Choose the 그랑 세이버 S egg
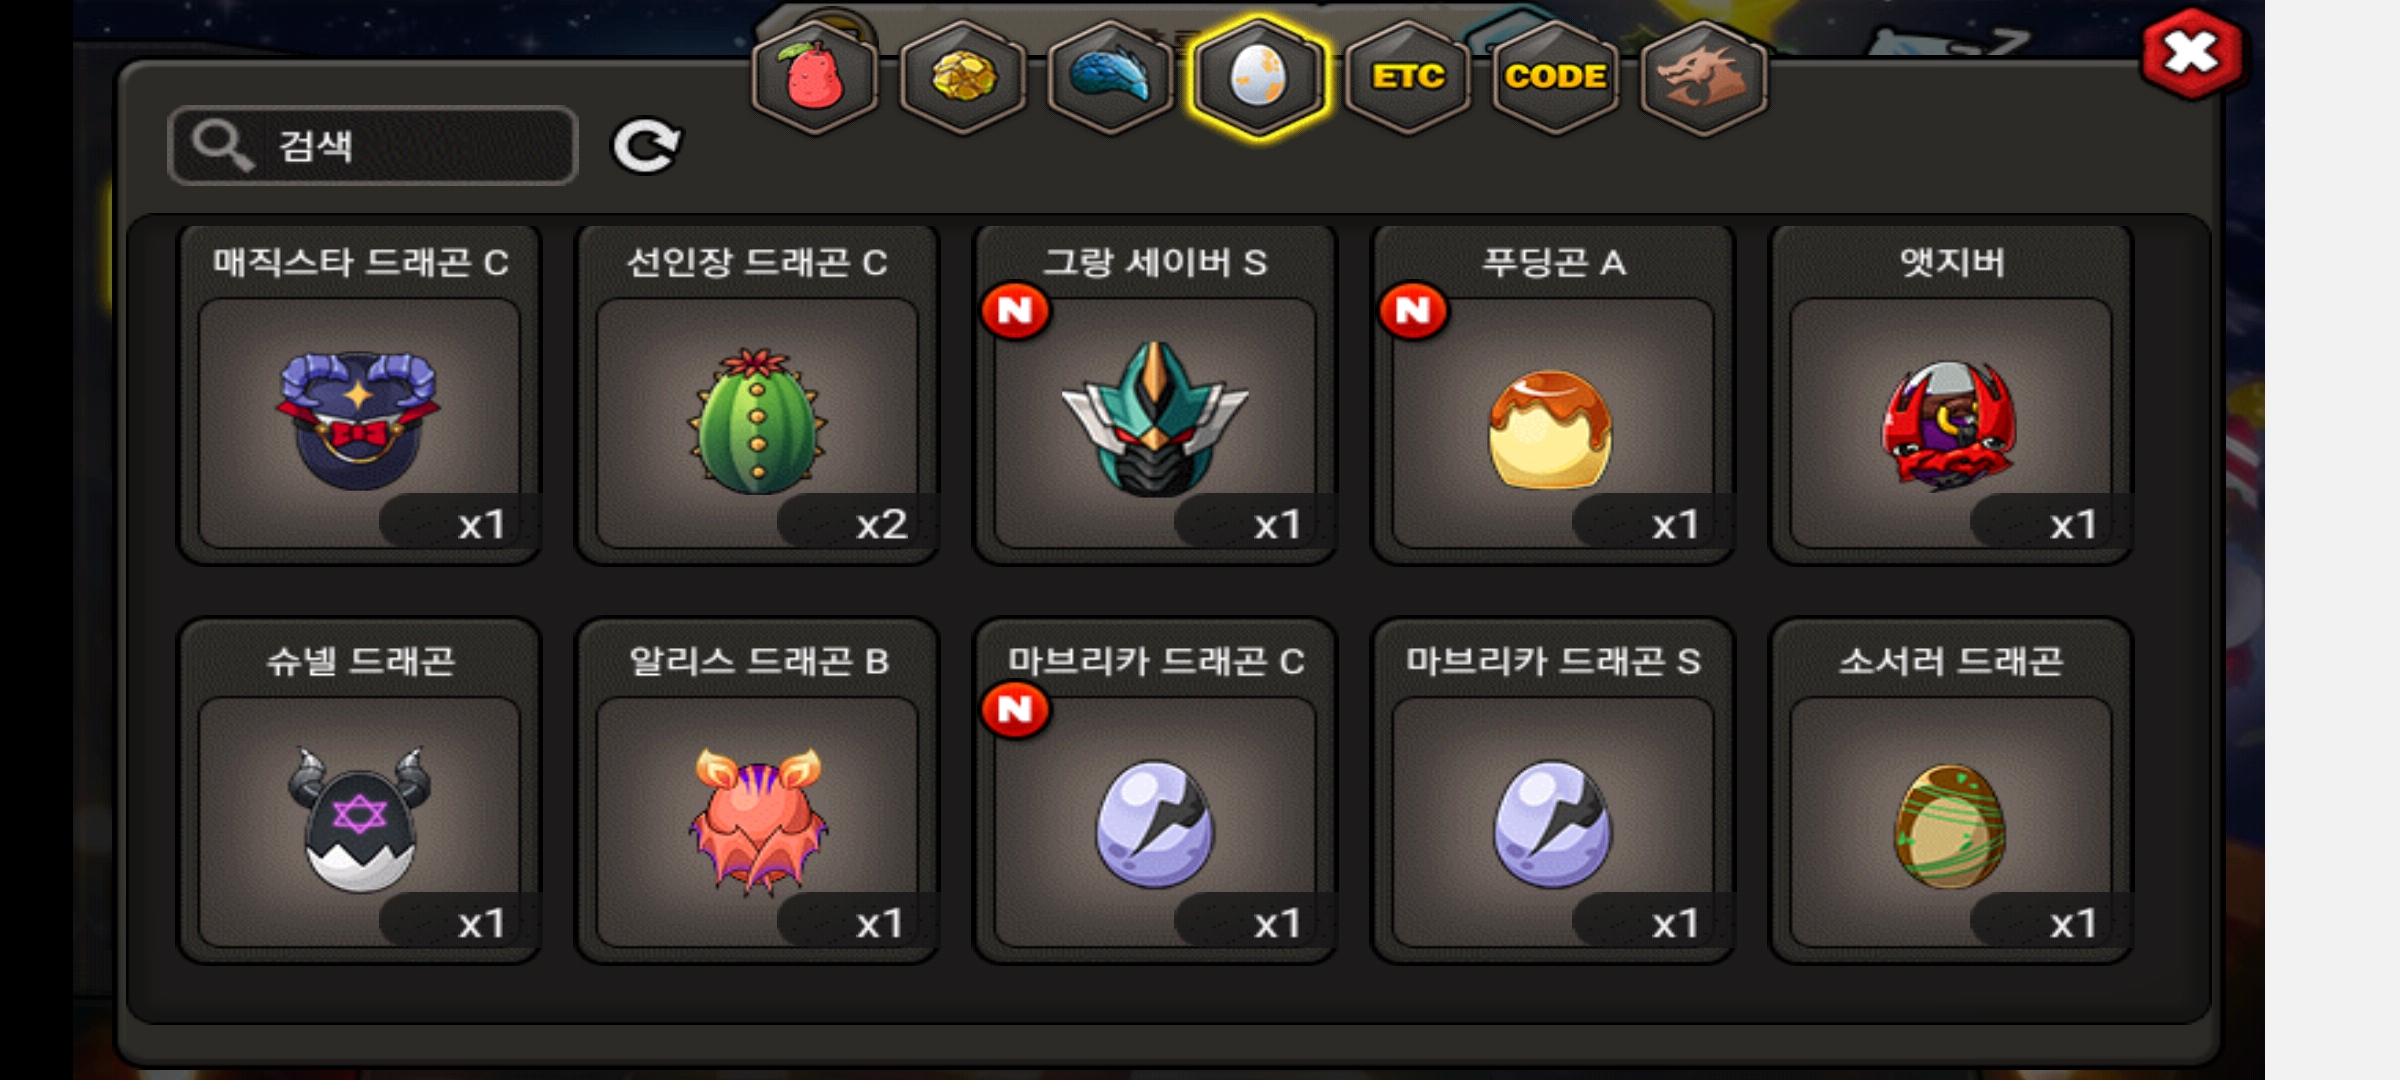Viewport: 2400px width, 1080px height. [x=1155, y=394]
